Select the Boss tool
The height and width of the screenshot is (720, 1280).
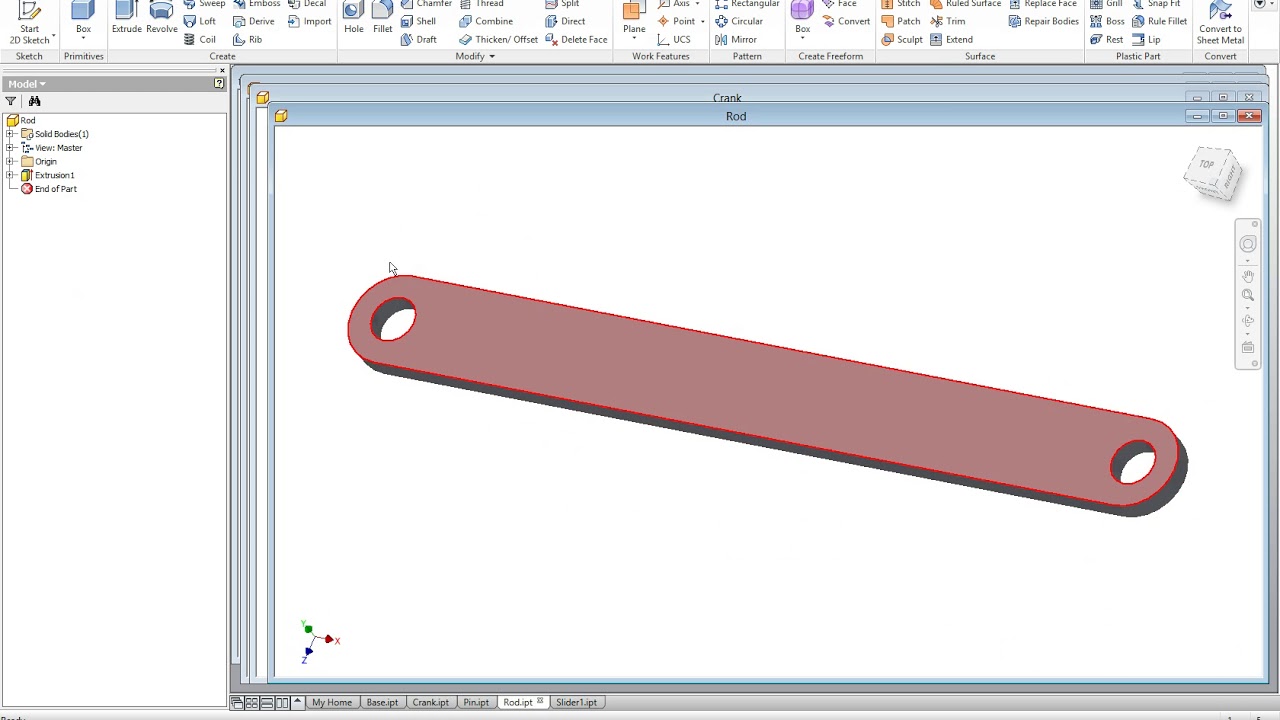tap(1108, 21)
